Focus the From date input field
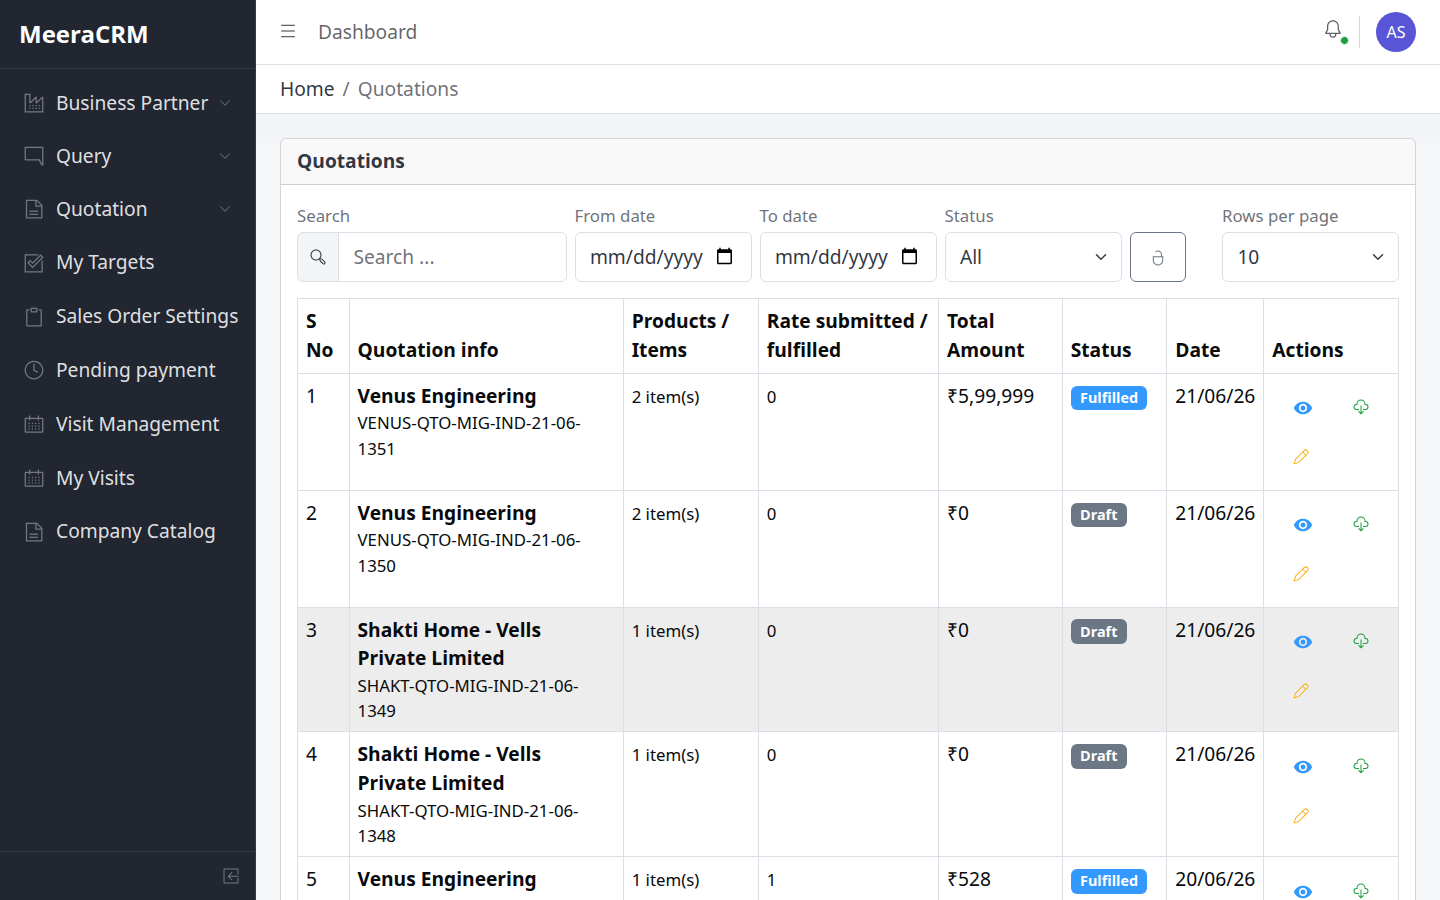The width and height of the screenshot is (1440, 900). 663,257
